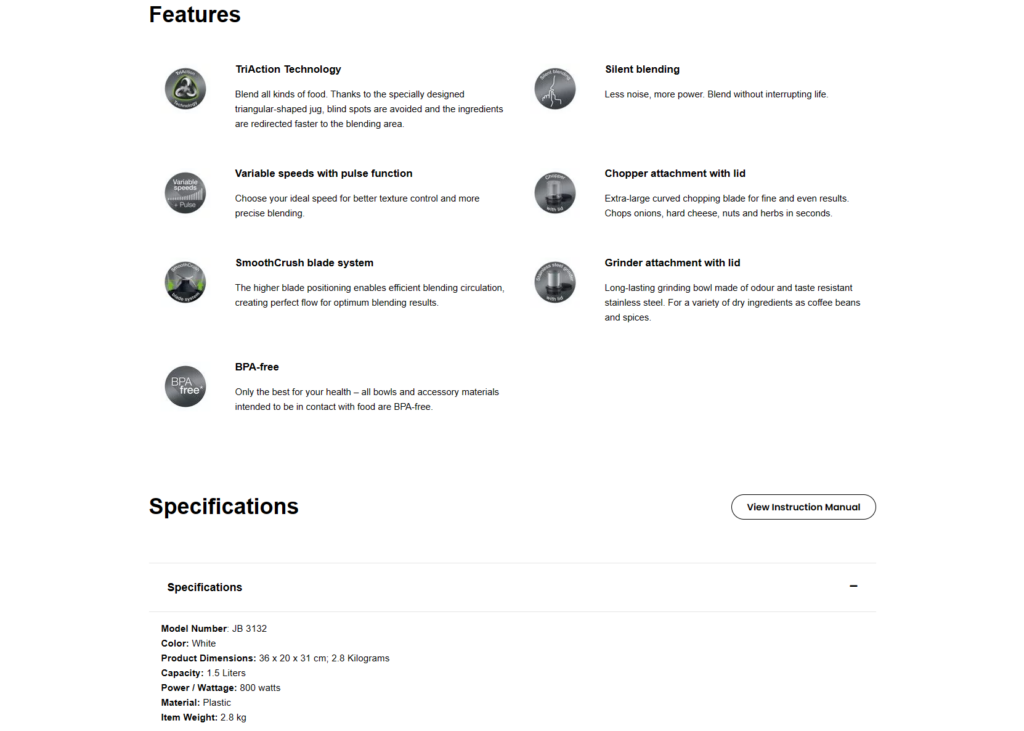The height and width of the screenshot is (731, 1024).
Task: Click Chopper attachment with lid heading
Action: [675, 174]
